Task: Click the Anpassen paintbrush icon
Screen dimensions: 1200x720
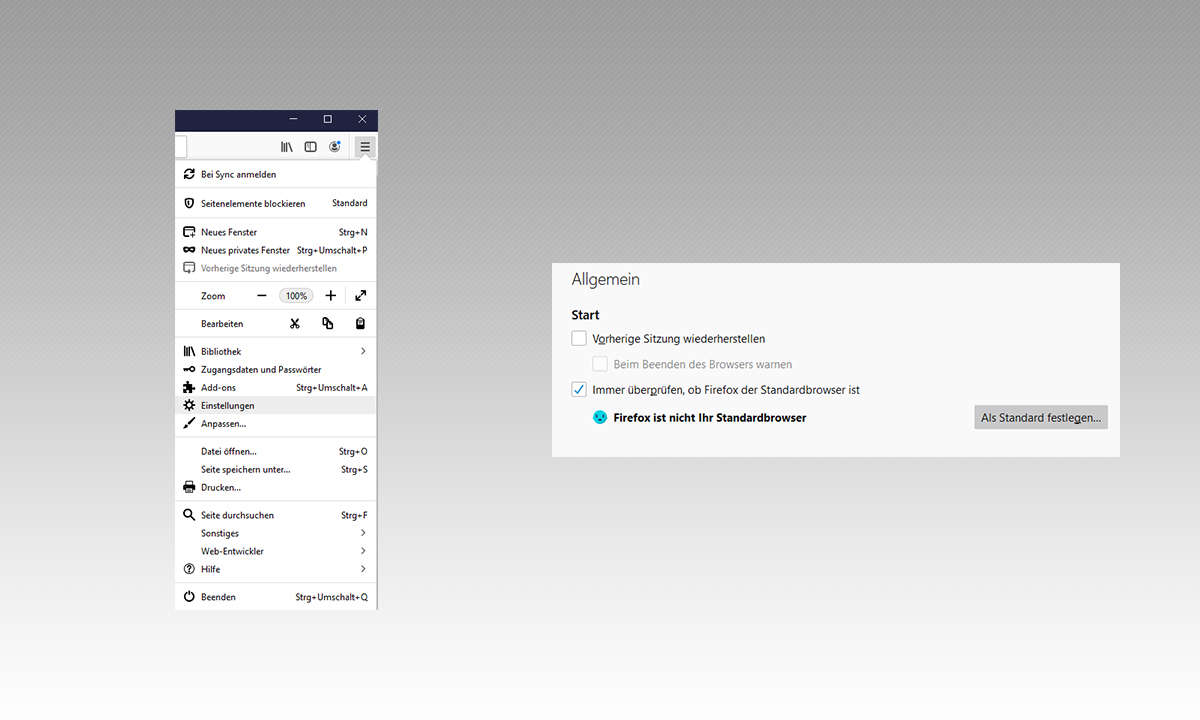Action: pyautogui.click(x=189, y=423)
